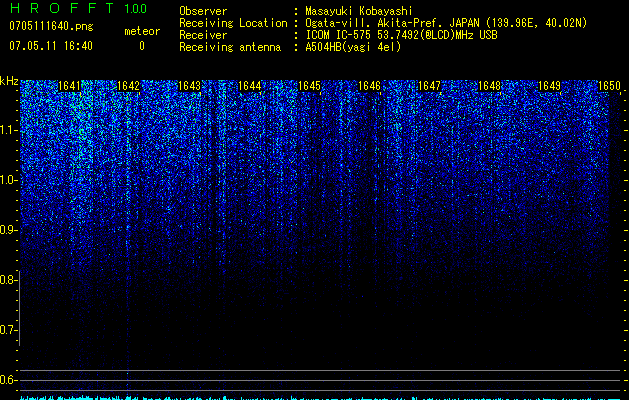Click the 1644 time marker
The image size is (629, 400).
click(x=250, y=86)
